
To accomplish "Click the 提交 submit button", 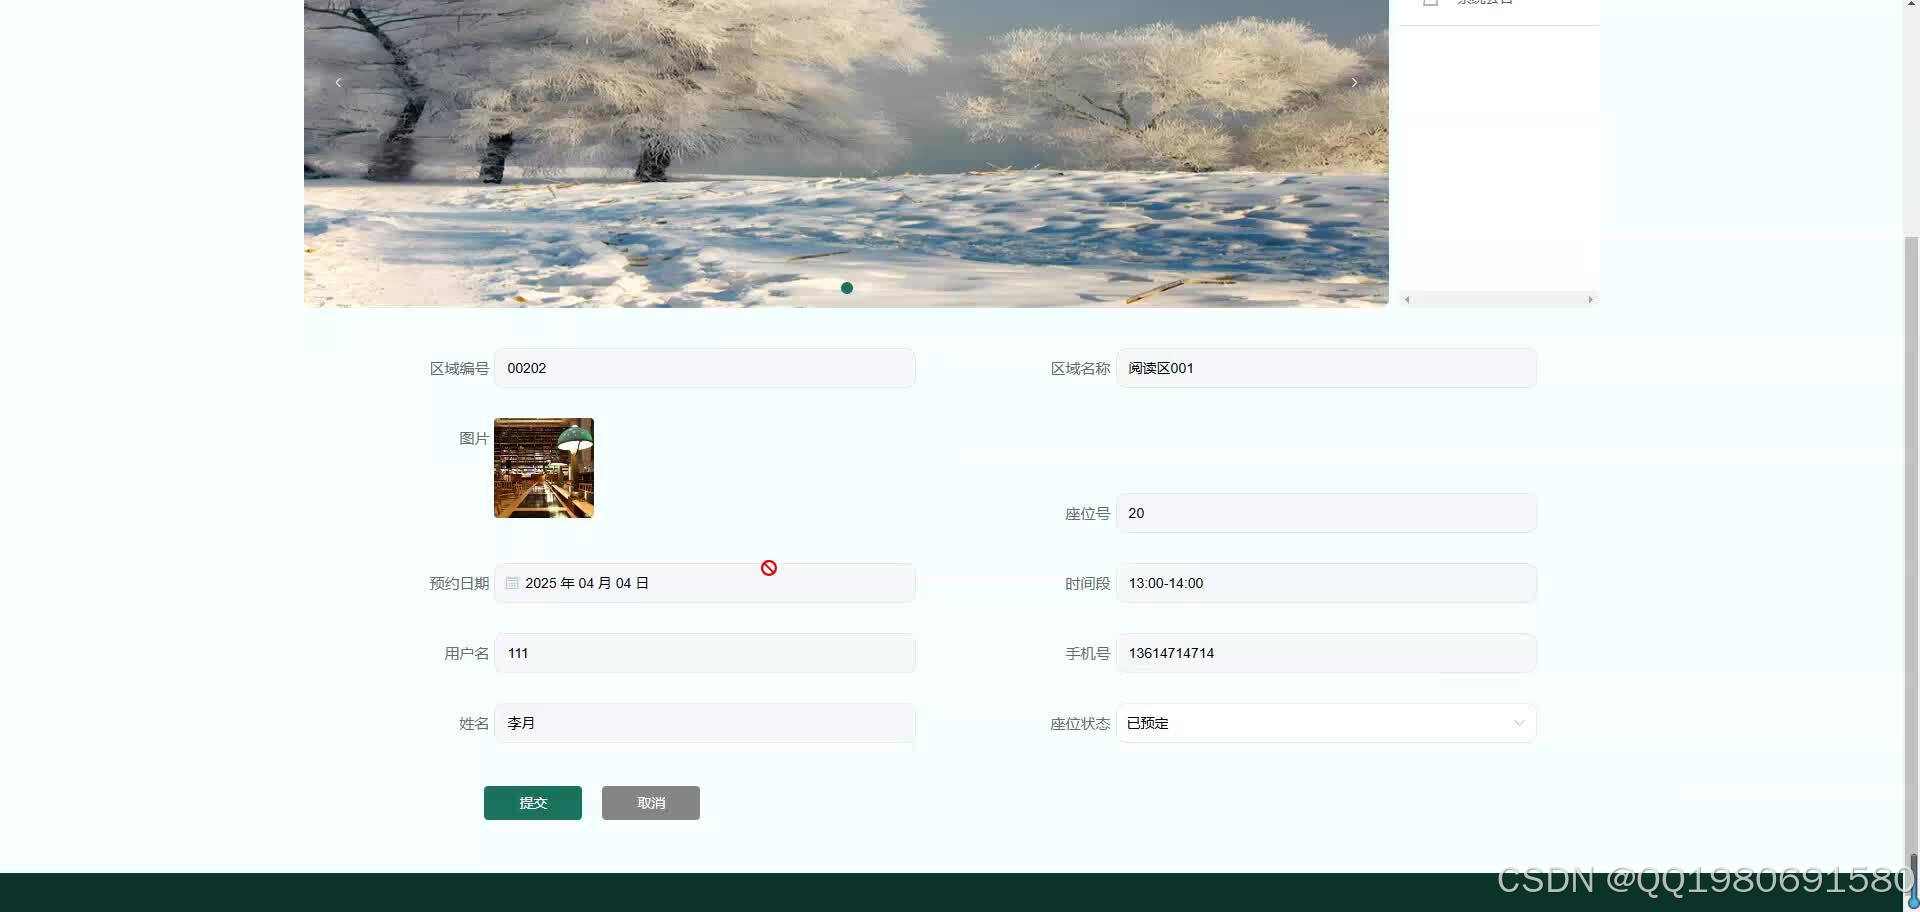I will (x=532, y=802).
